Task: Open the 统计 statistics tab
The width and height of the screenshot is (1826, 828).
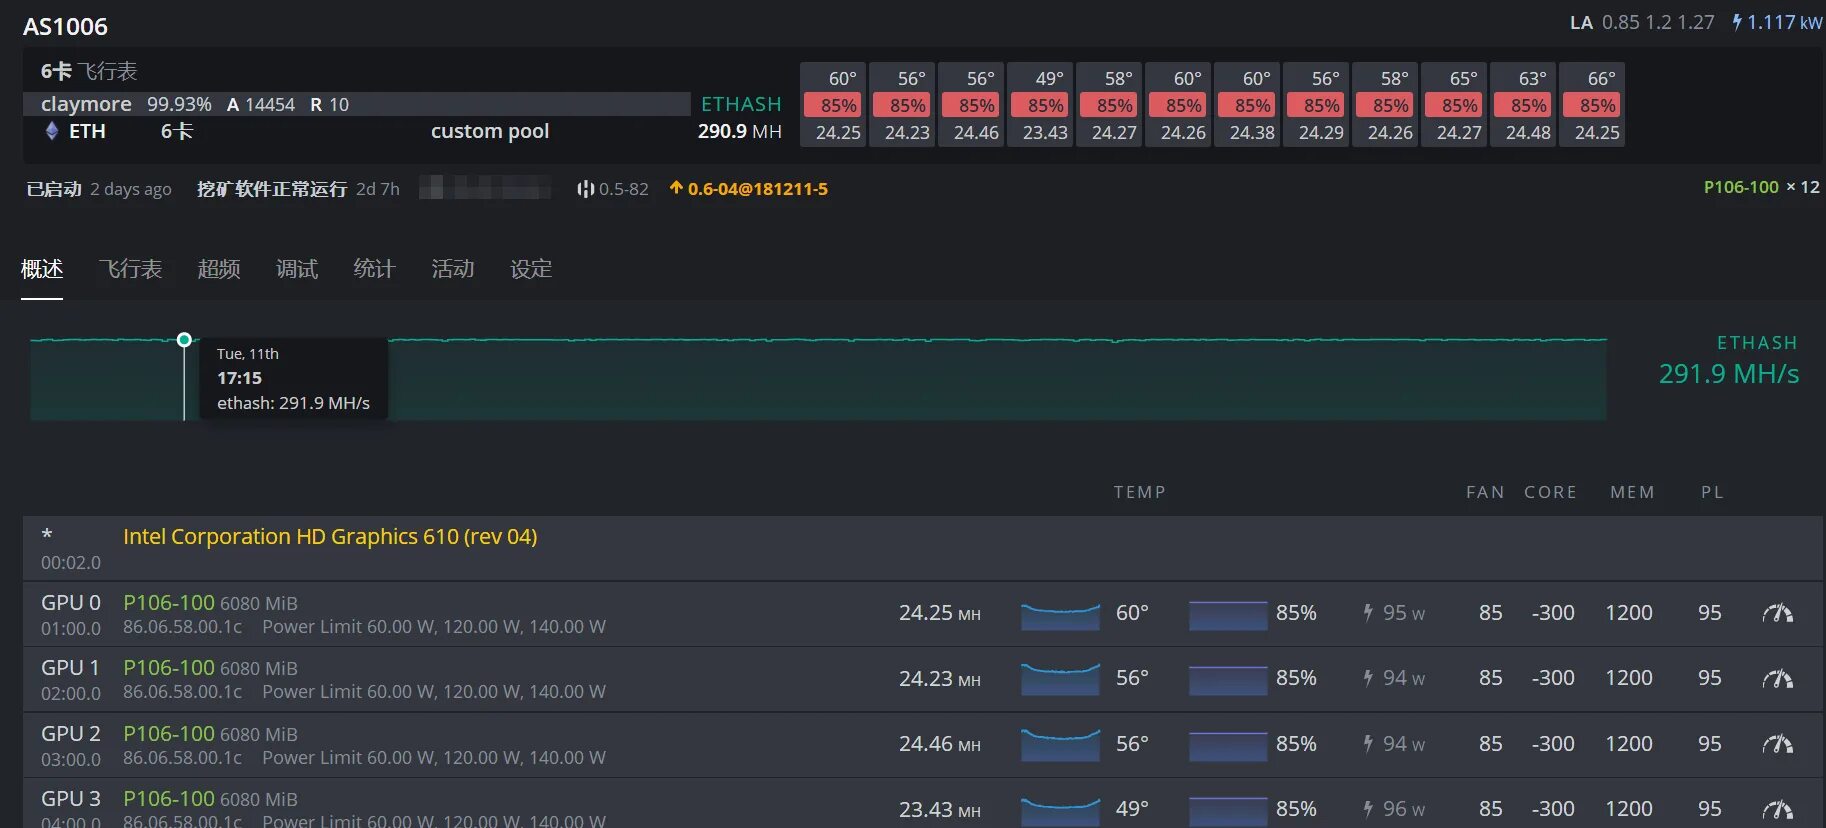Action: (x=374, y=269)
